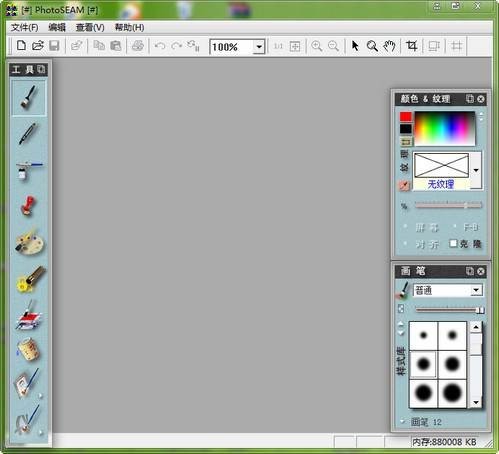Click the open file folder icon
Image resolution: width=499 pixels, height=454 pixels.
38,46
